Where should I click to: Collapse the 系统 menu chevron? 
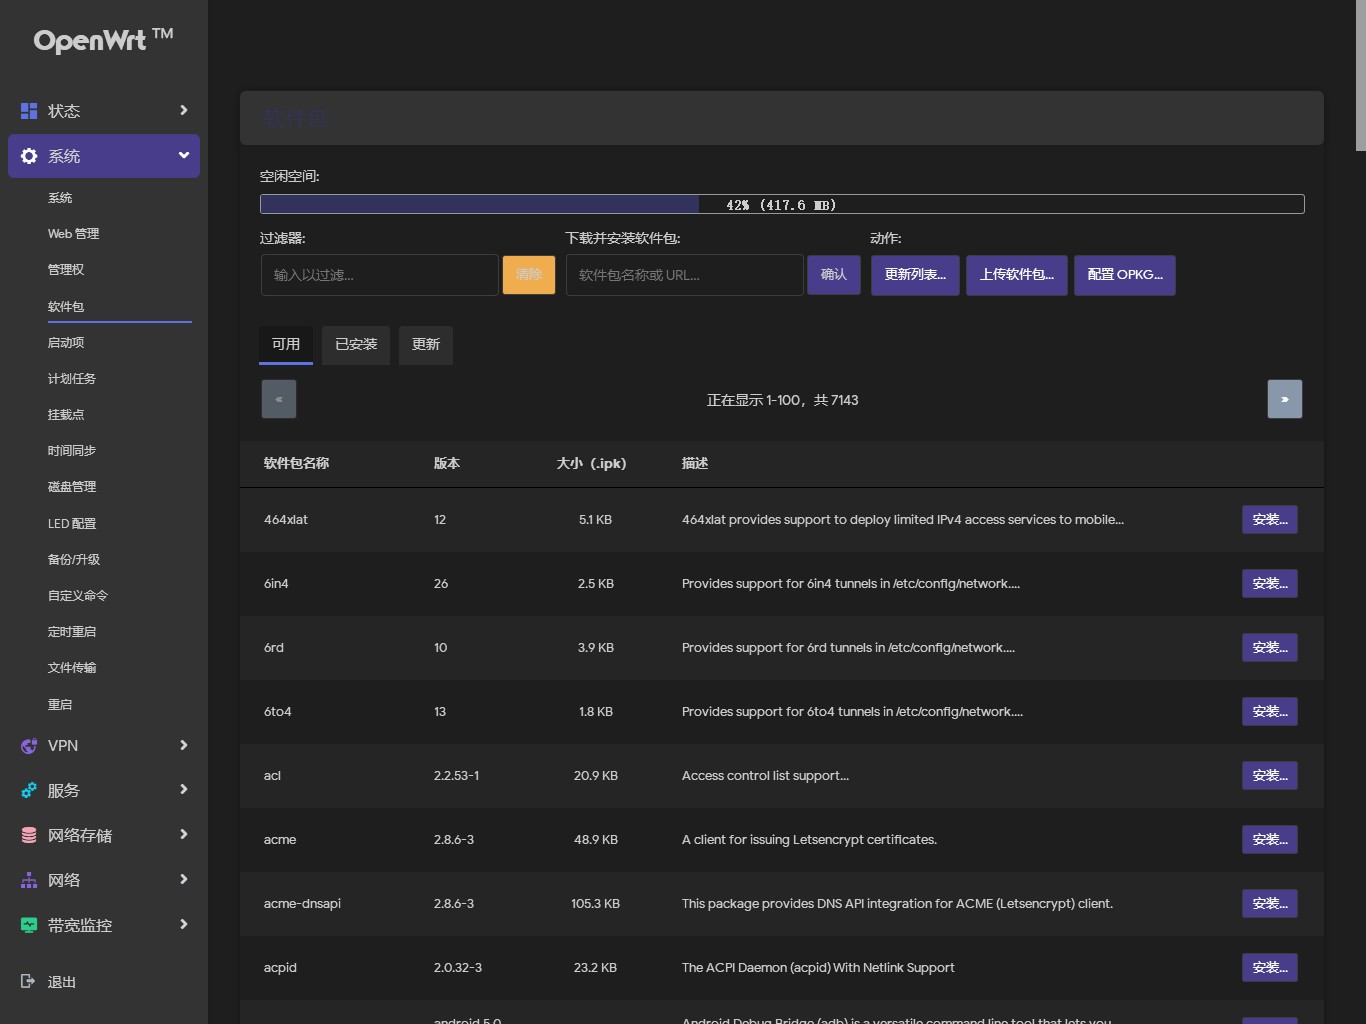[183, 155]
